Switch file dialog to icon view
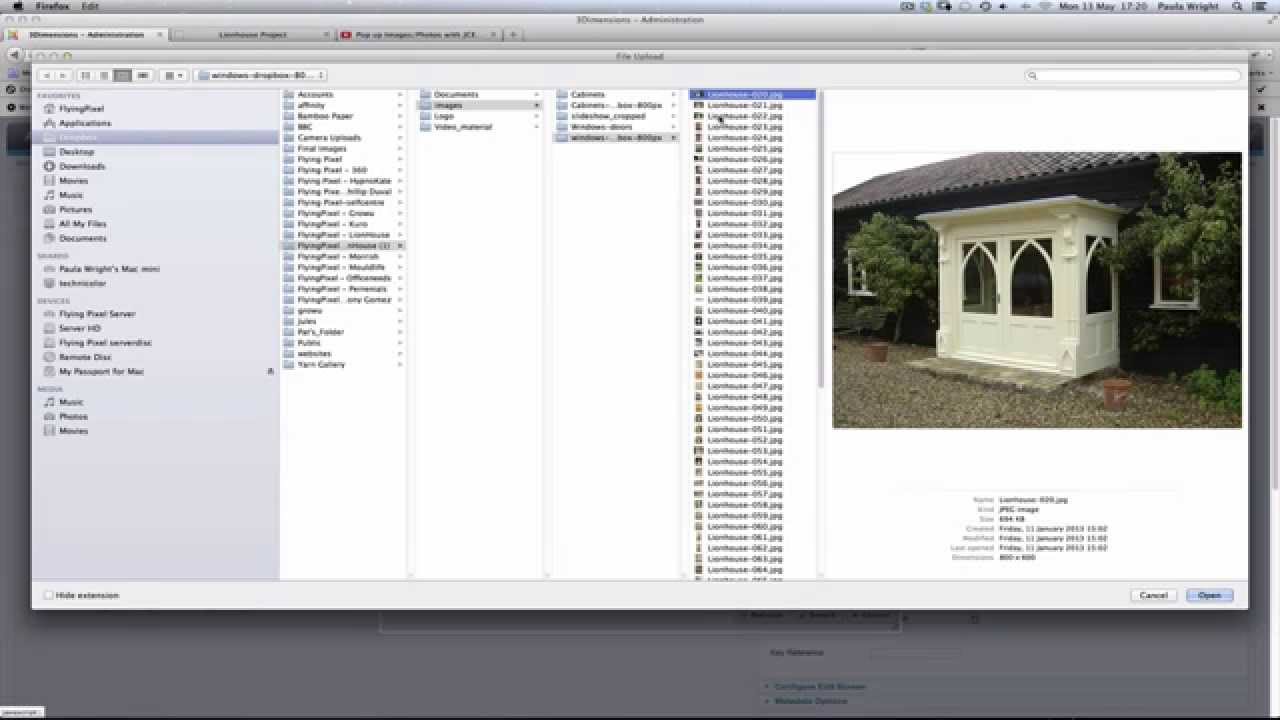The width and height of the screenshot is (1280, 720). tap(86, 75)
